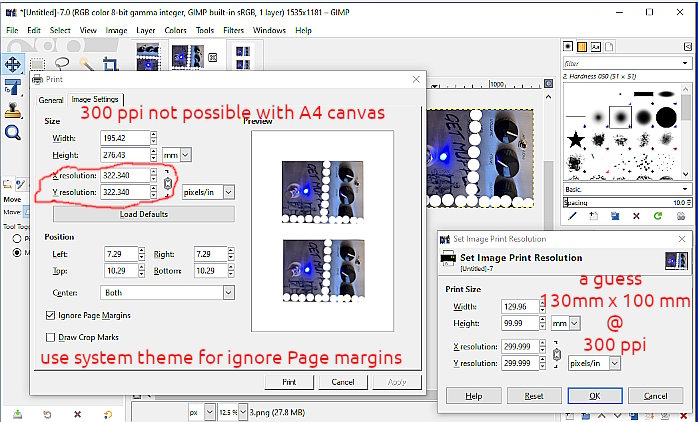This screenshot has height=422, width=698.
Task: Click the Help button
Action: tap(474, 396)
